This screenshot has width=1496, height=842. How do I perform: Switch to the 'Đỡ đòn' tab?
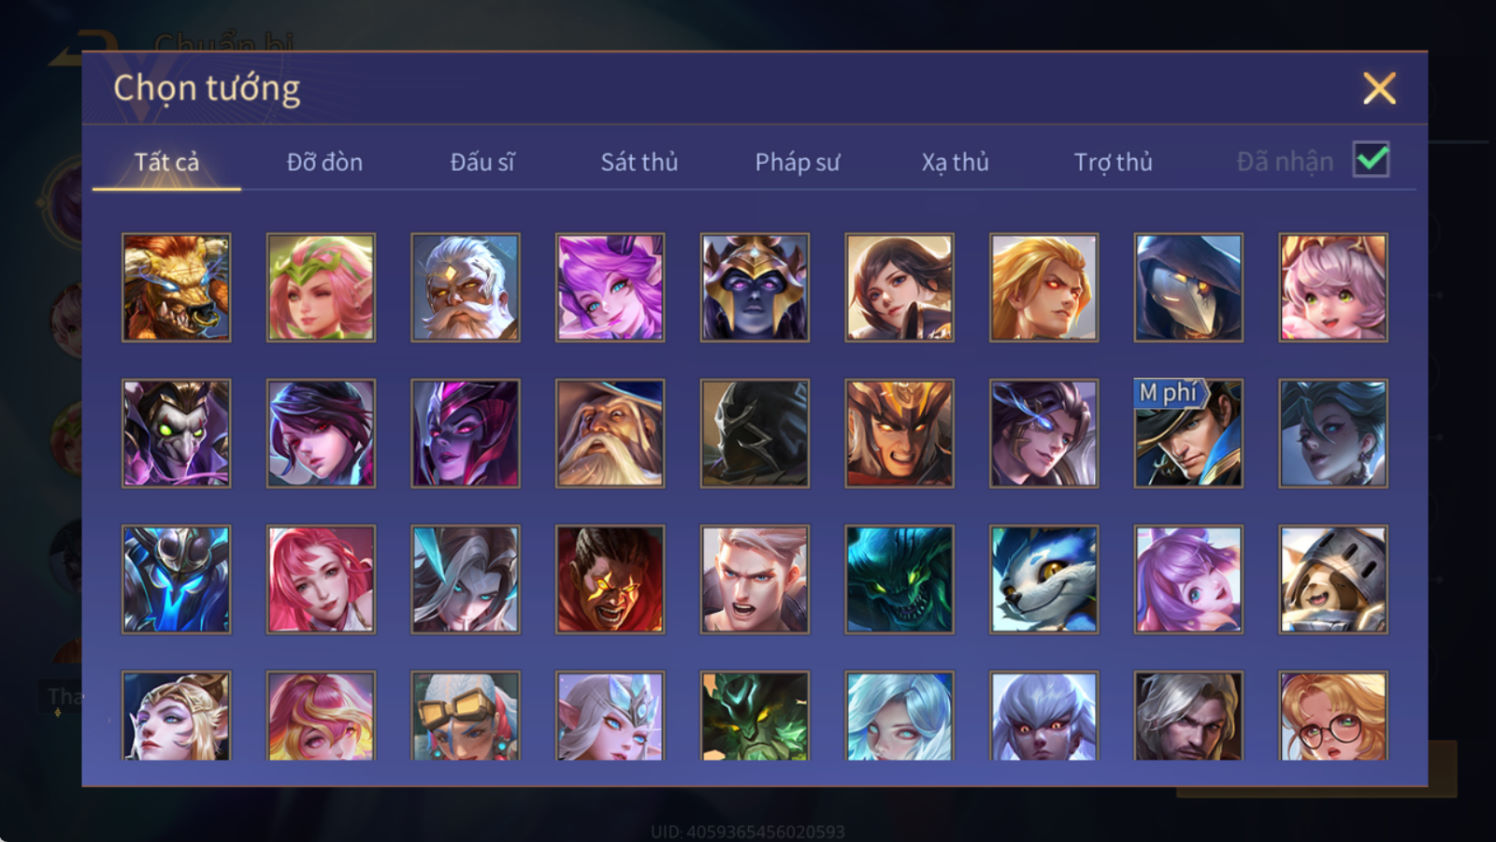(x=325, y=162)
